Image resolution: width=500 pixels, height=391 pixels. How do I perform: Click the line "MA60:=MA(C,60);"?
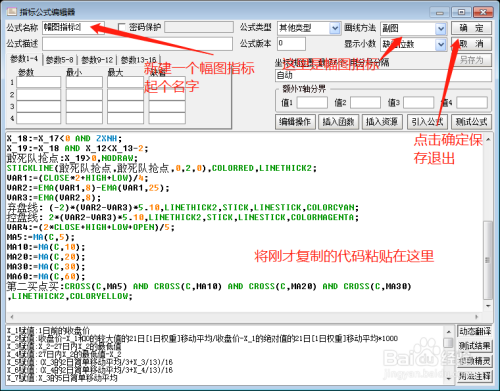pos(46,277)
